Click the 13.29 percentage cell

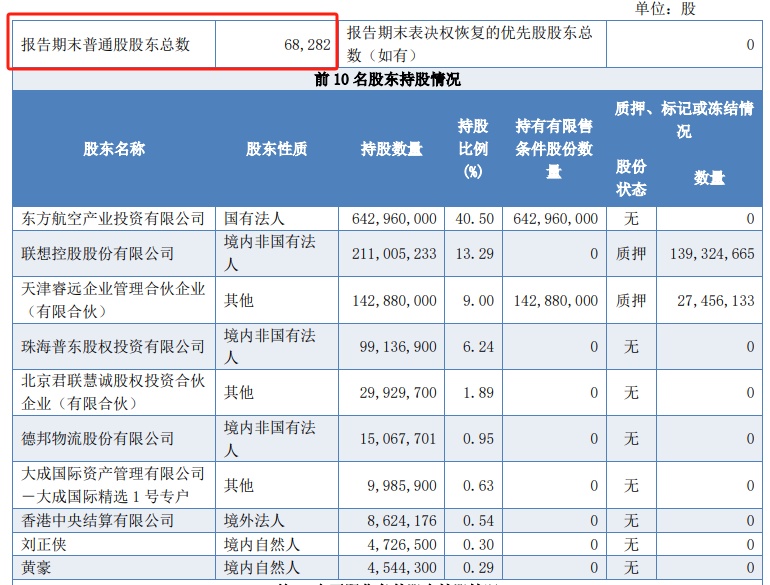474,253
